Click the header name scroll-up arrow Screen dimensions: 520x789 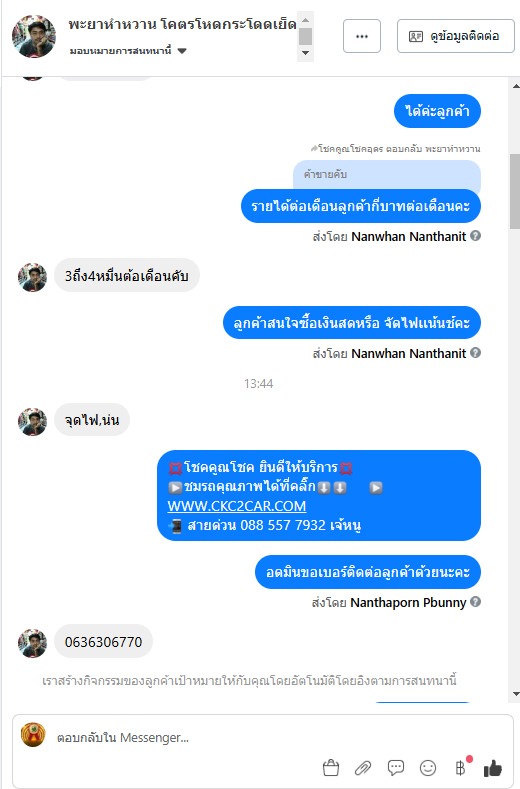[x=305, y=20]
